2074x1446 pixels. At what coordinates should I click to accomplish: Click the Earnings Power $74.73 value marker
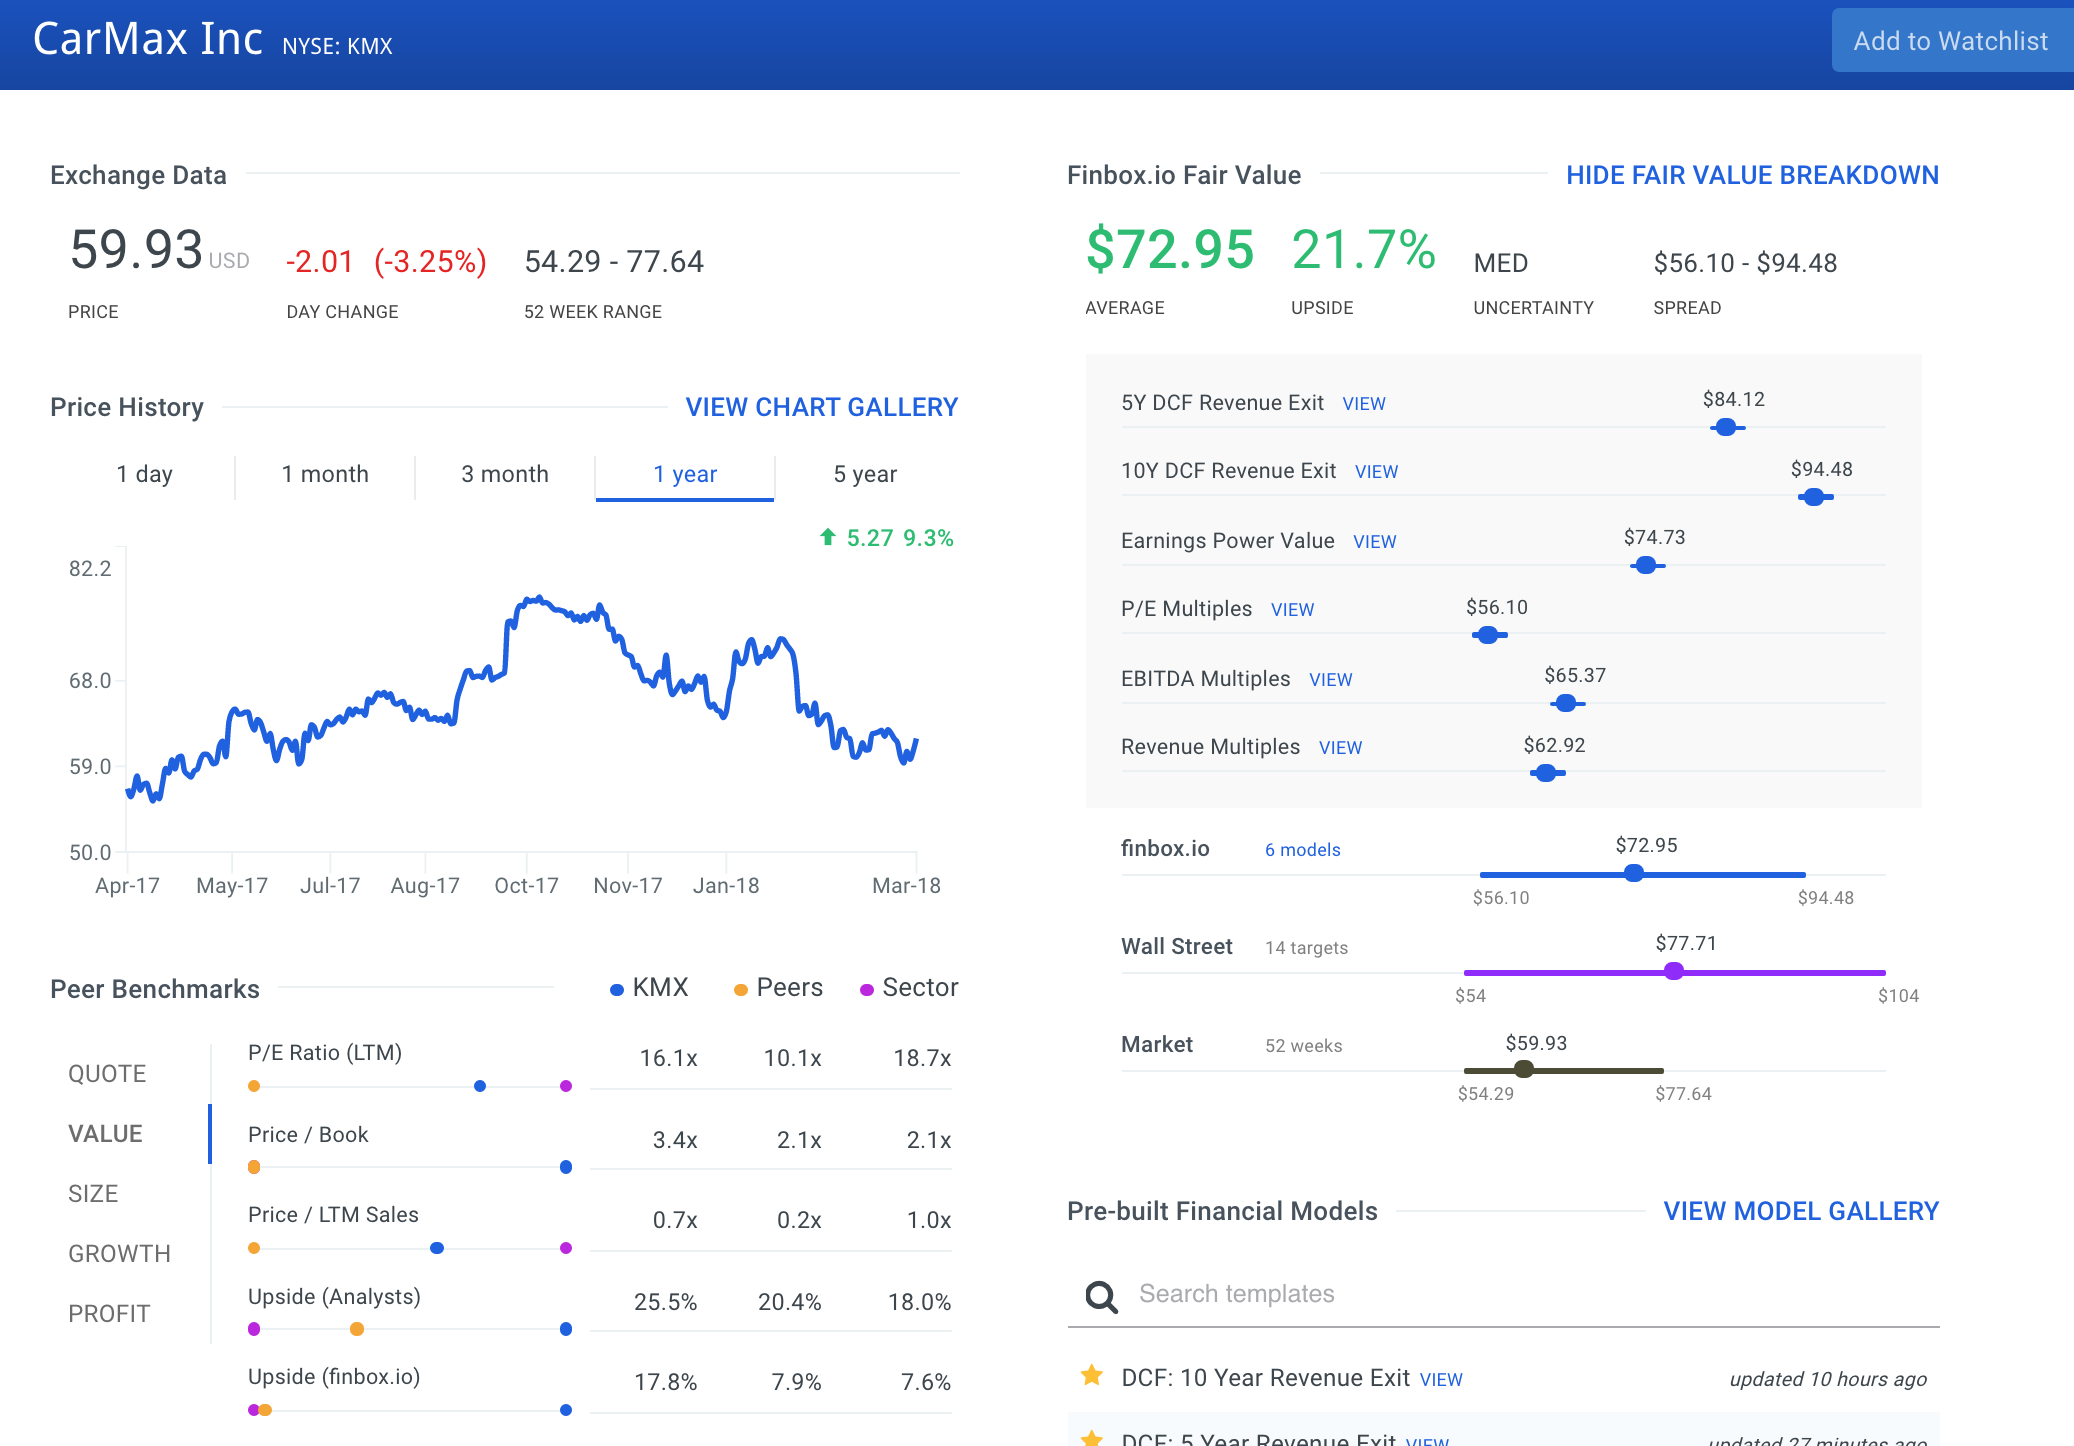pos(1646,566)
